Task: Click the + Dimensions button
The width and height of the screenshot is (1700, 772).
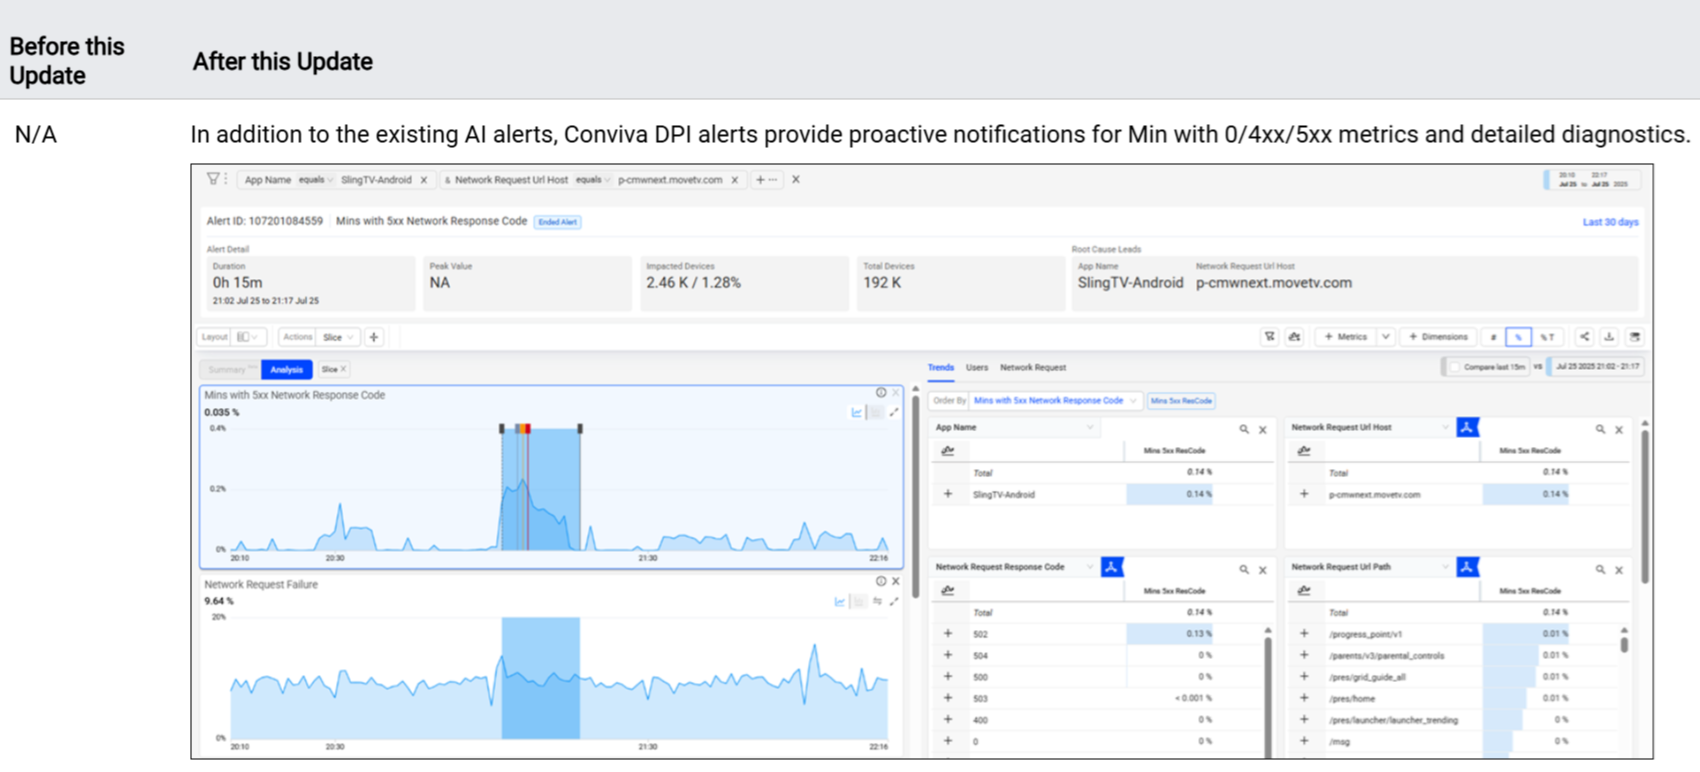Action: pos(1438,337)
